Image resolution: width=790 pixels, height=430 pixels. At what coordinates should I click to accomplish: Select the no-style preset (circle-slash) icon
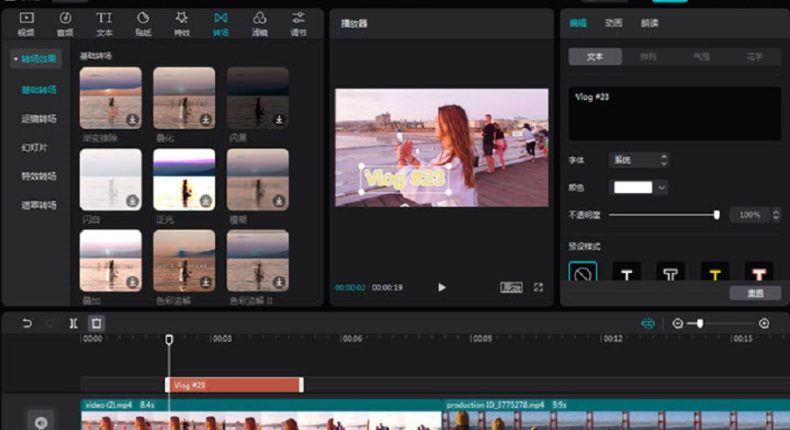pyautogui.click(x=583, y=273)
